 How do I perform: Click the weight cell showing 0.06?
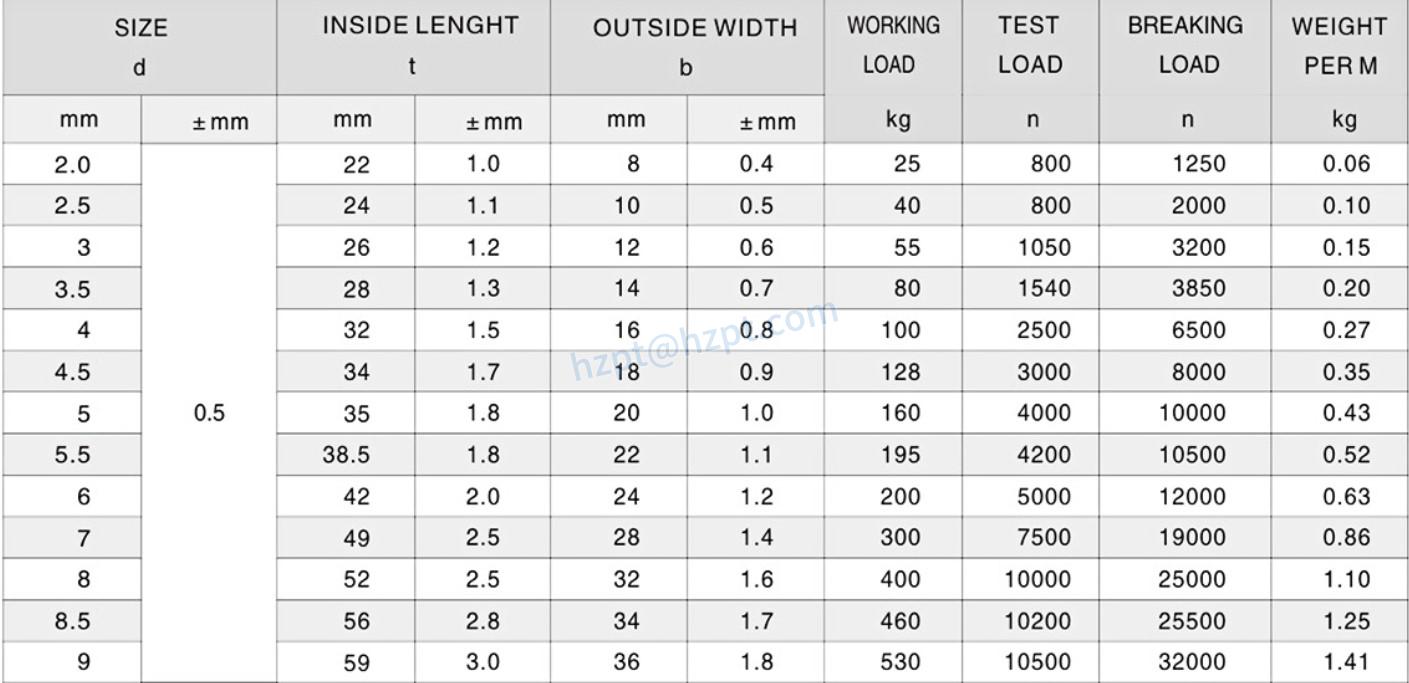[x=1346, y=164]
